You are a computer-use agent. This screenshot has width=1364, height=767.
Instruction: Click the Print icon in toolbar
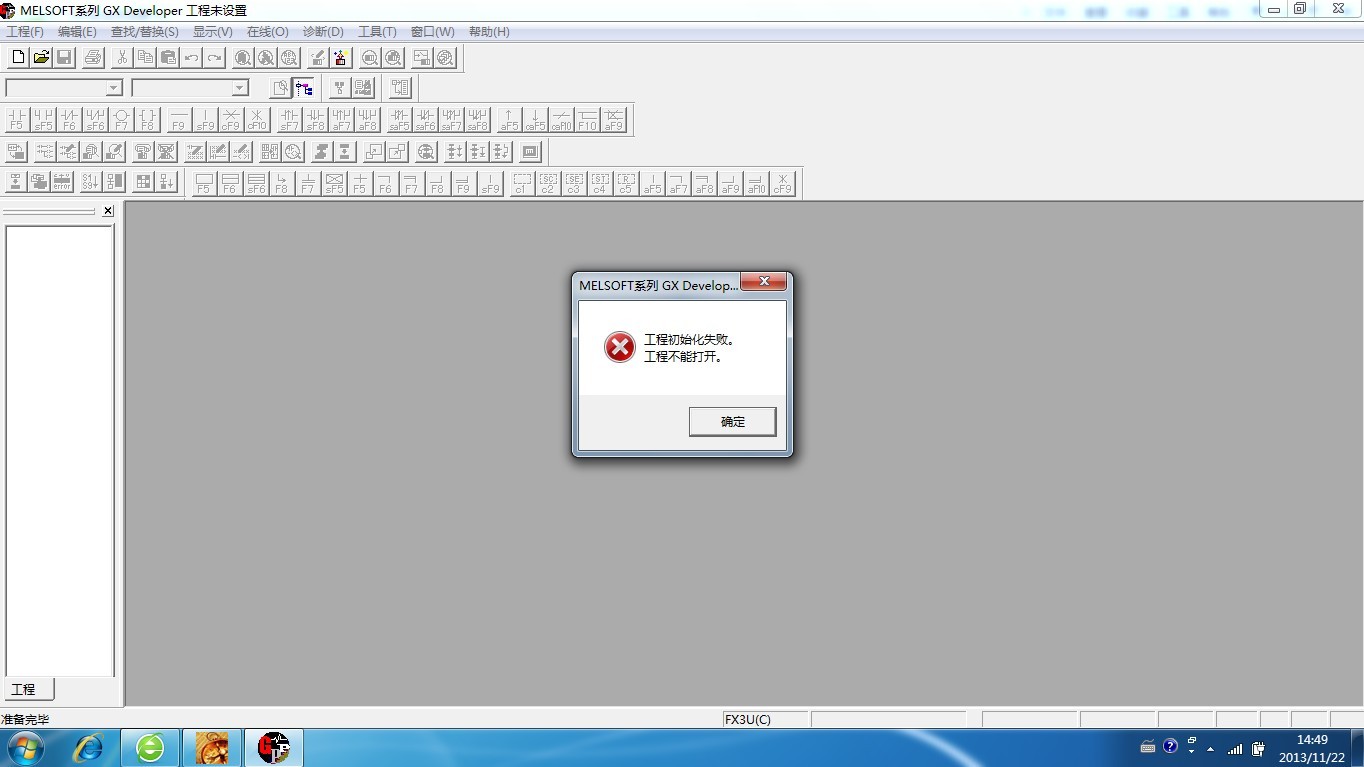93,58
